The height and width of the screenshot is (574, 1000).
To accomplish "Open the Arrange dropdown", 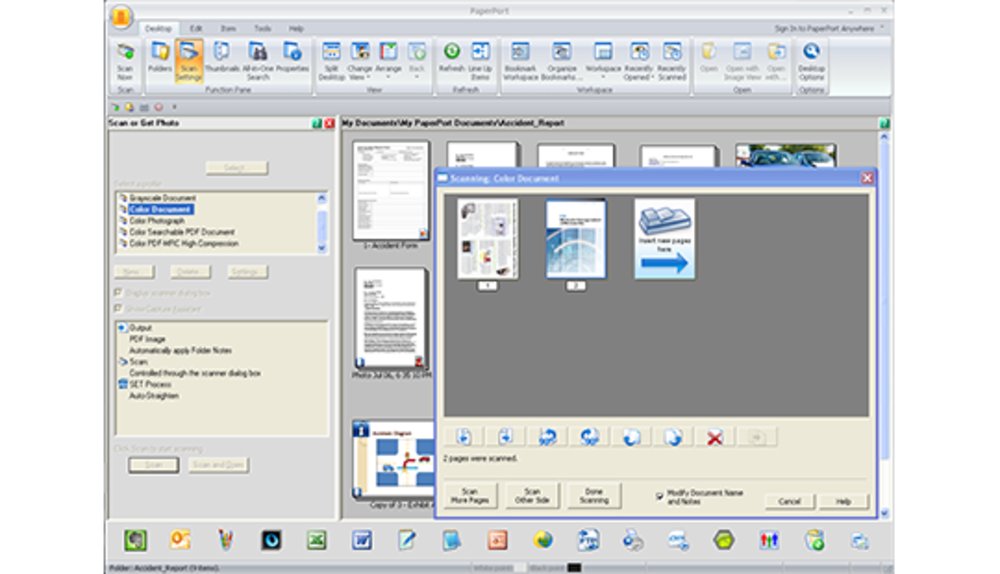I will 388,61.
